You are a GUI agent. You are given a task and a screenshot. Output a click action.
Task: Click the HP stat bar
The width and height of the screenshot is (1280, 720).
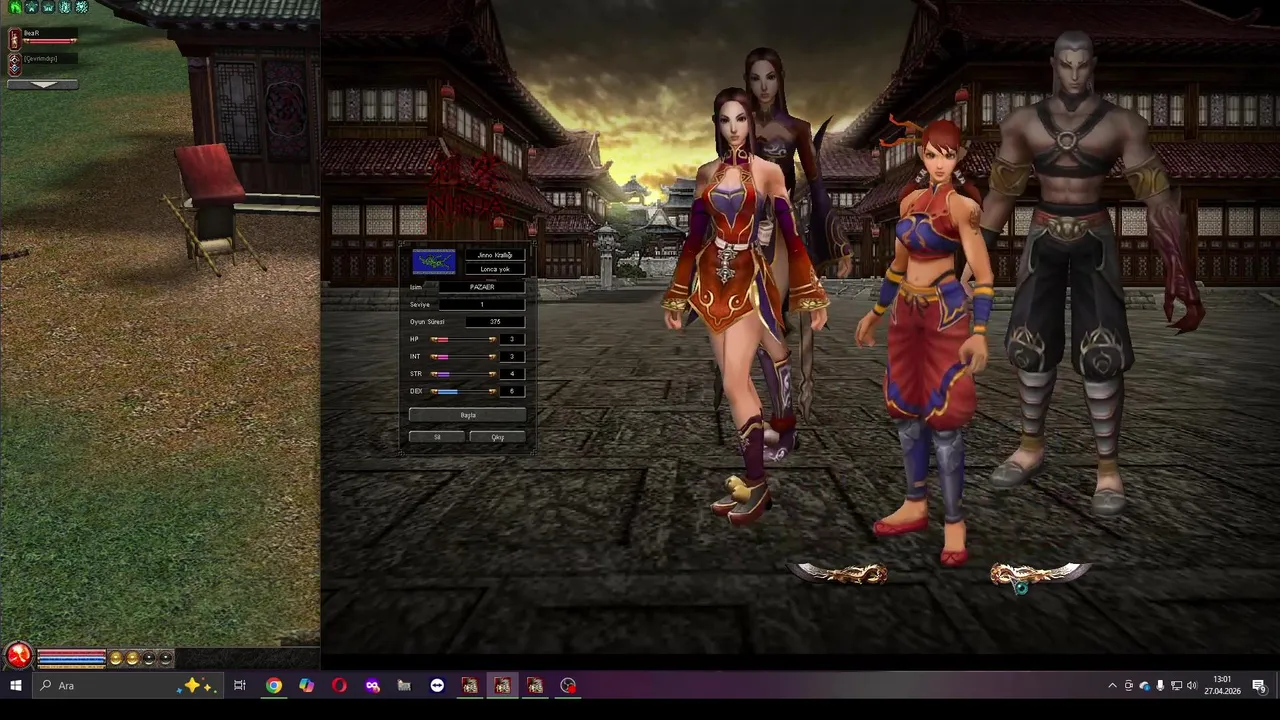[463, 340]
